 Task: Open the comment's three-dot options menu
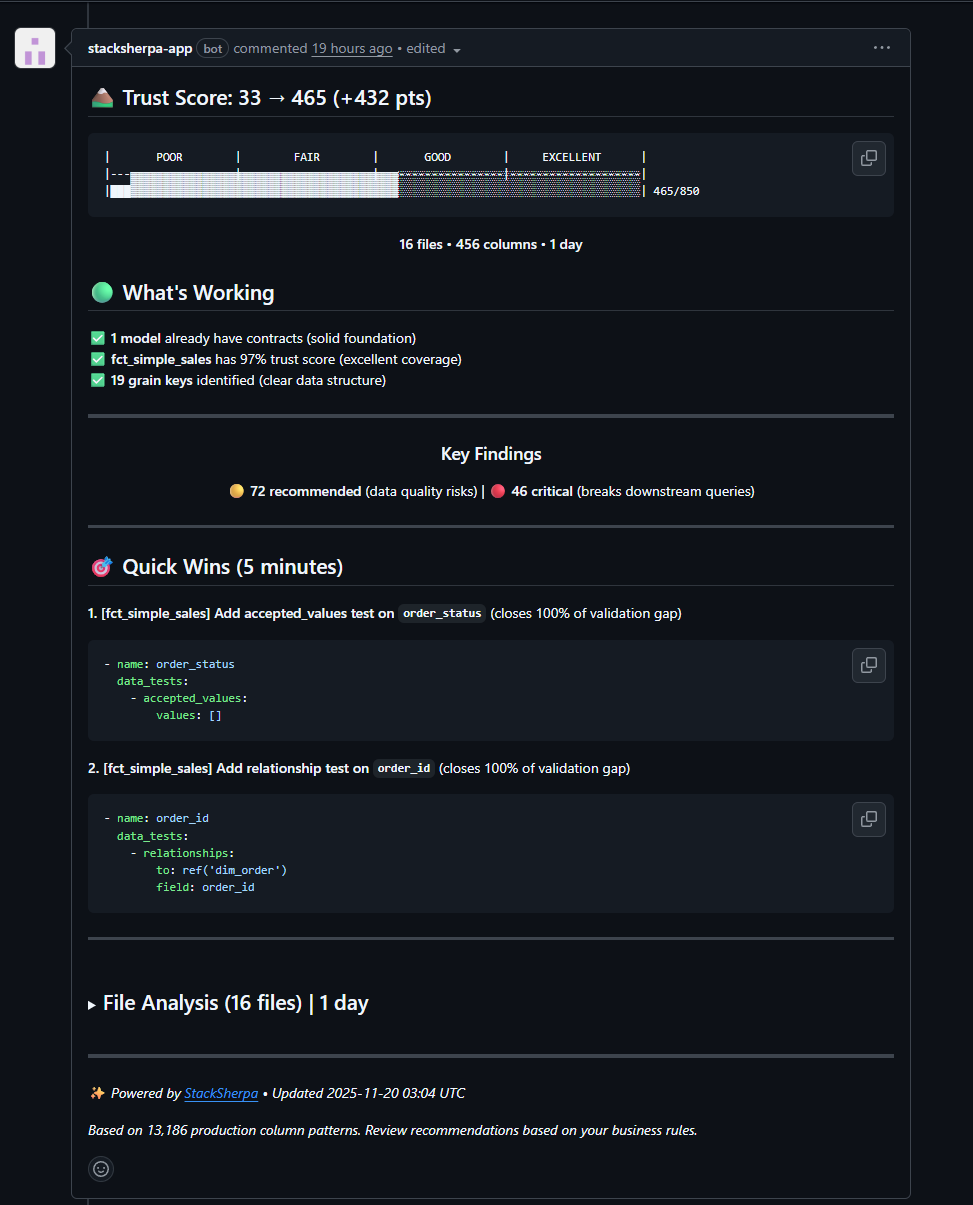(x=881, y=48)
